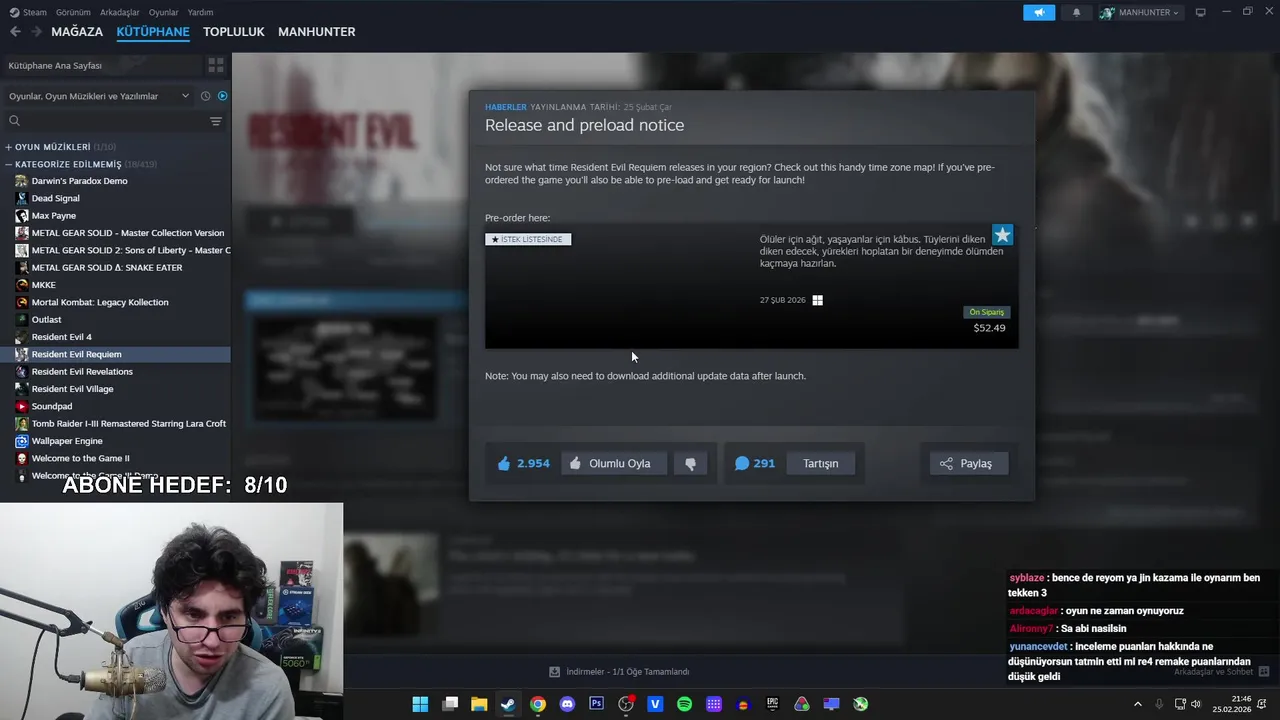Select Soundpad in library
Screen dimensions: 1280x720
click(x=52, y=406)
